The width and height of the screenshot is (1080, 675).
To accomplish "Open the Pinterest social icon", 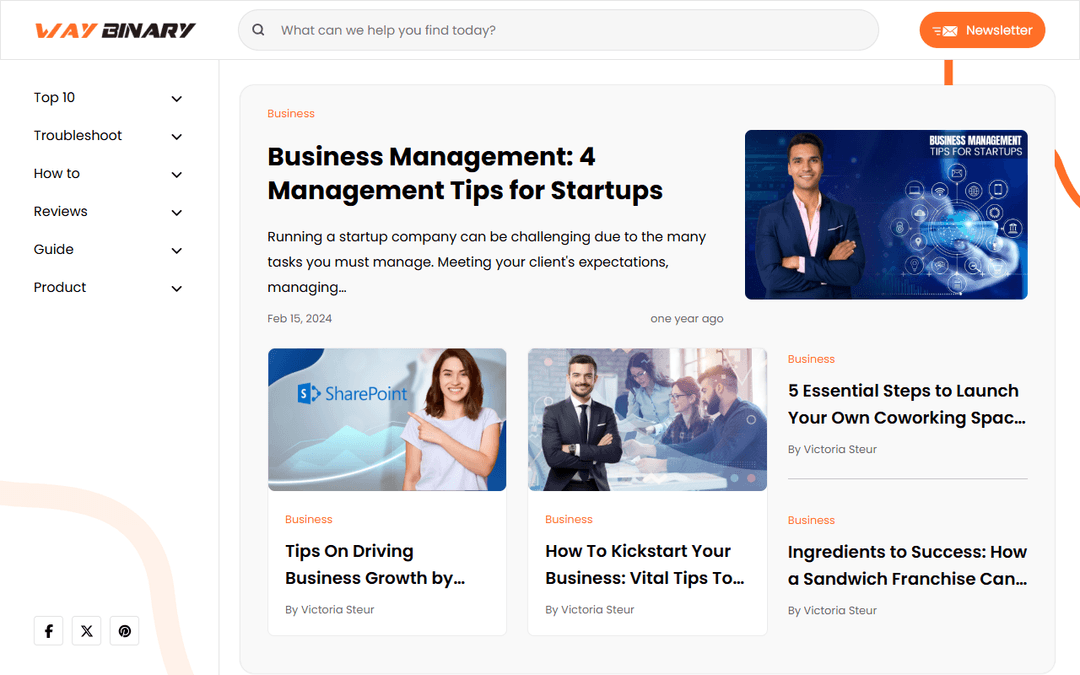I will click(125, 631).
